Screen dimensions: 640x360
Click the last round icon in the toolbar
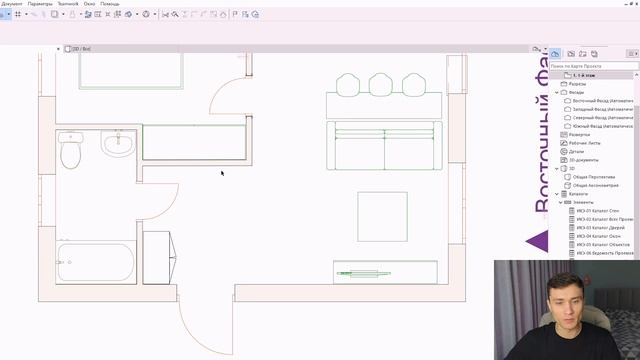click(x=255, y=14)
